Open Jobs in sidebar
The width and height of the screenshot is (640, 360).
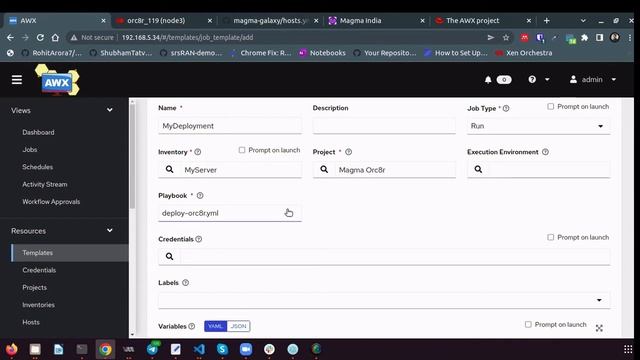[30, 150]
